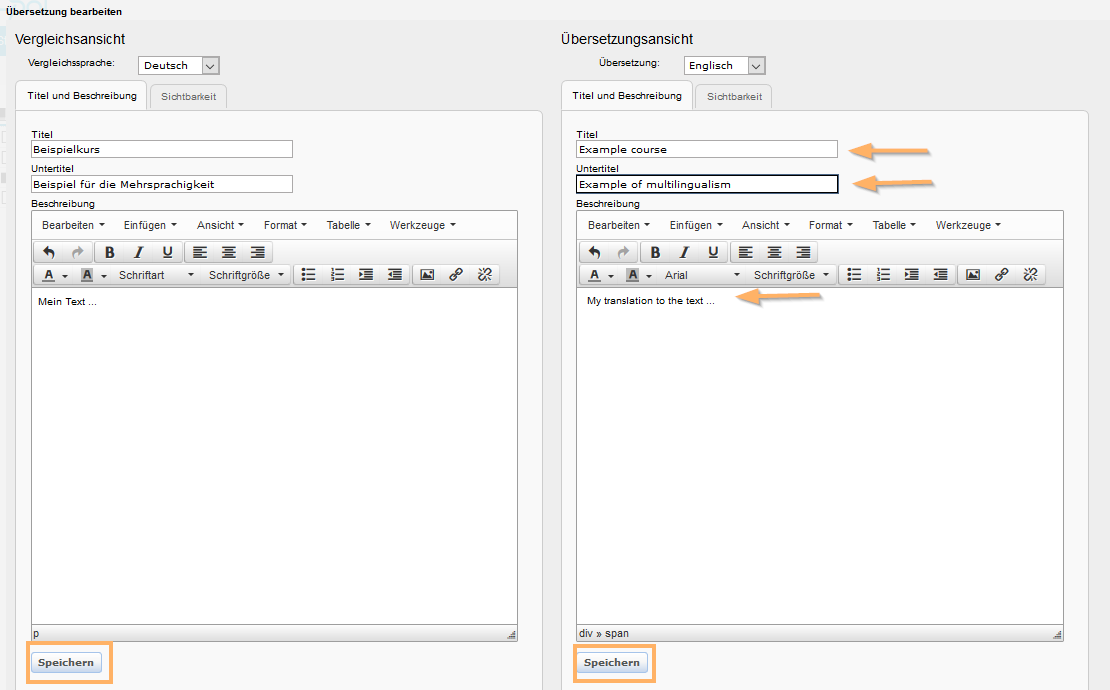Expand Schriftgröße dropdown in the comparison editor
This screenshot has height=690, width=1110.
pyautogui.click(x=246, y=275)
